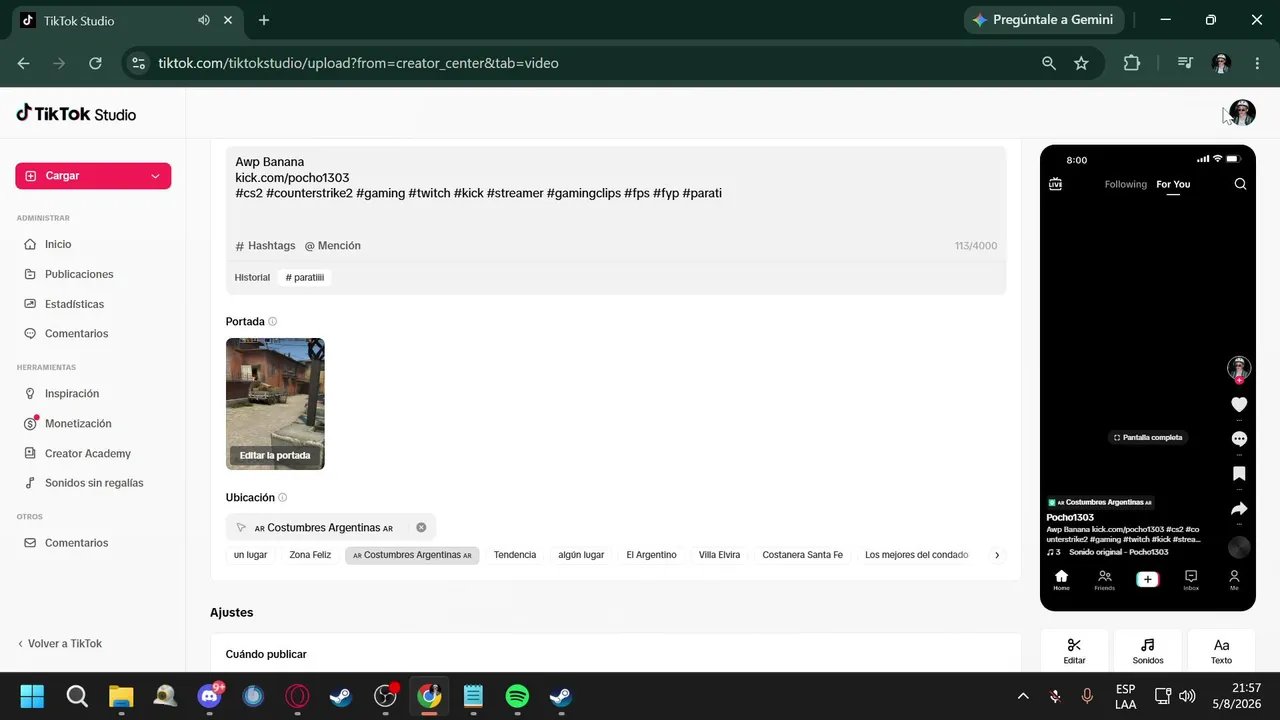Click the share arrow icon in preview
Viewport: 1280px width, 720px height.
tap(1239, 509)
